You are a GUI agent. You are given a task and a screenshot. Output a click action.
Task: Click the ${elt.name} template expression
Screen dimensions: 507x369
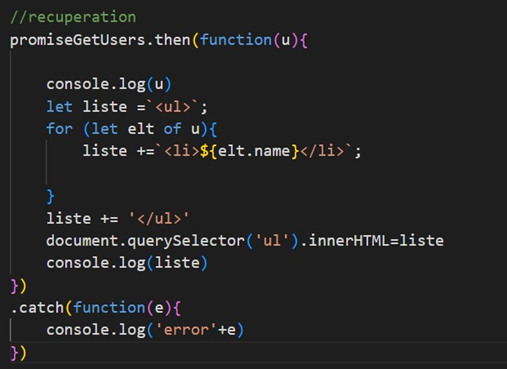coord(250,151)
